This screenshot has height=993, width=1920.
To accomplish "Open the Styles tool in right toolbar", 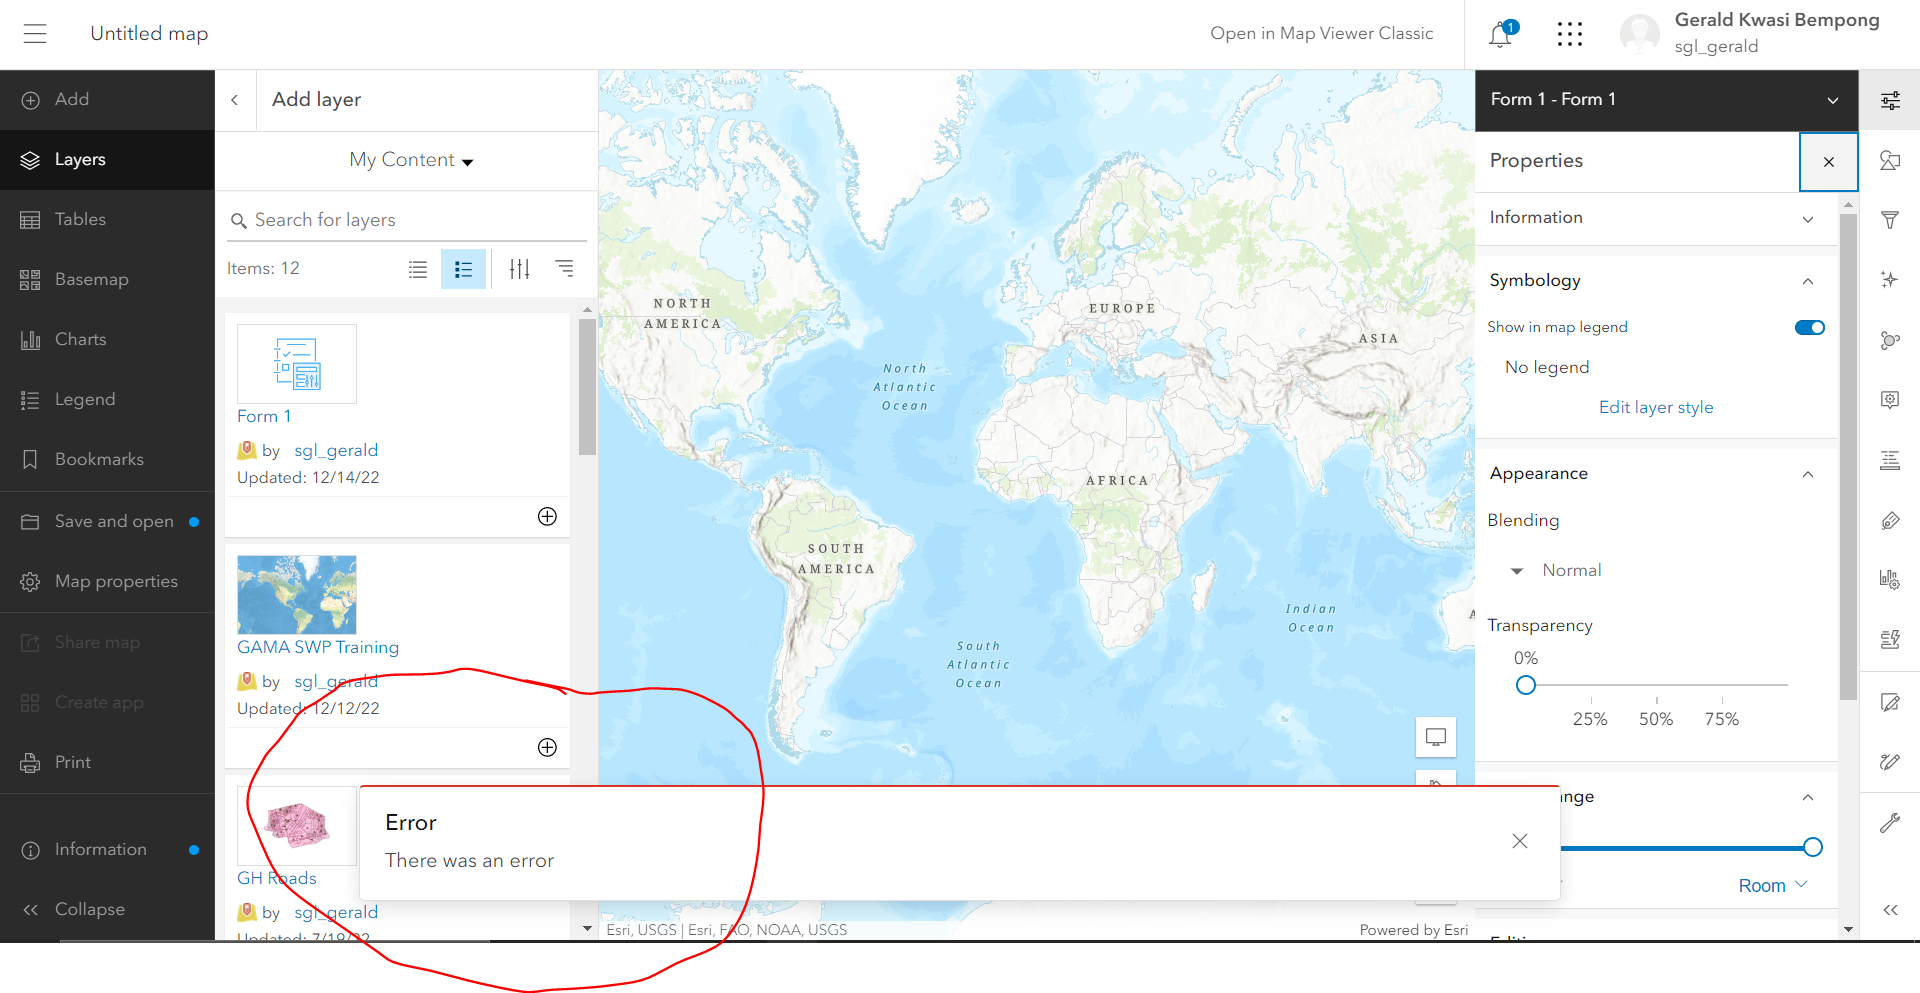I will coord(1890,160).
